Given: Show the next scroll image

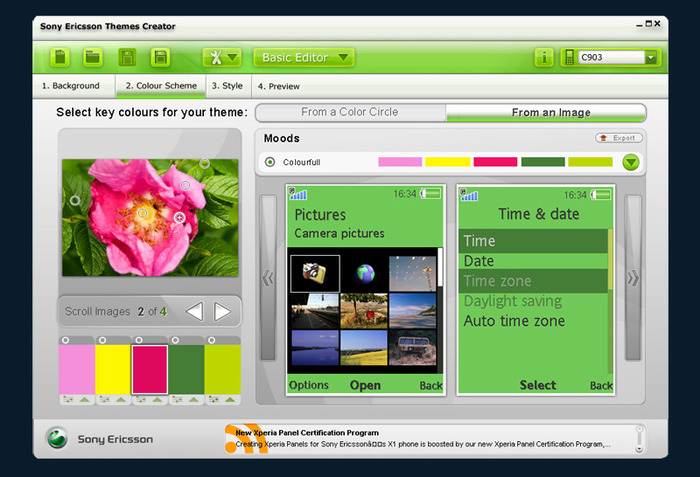Looking at the screenshot, I should (222, 311).
